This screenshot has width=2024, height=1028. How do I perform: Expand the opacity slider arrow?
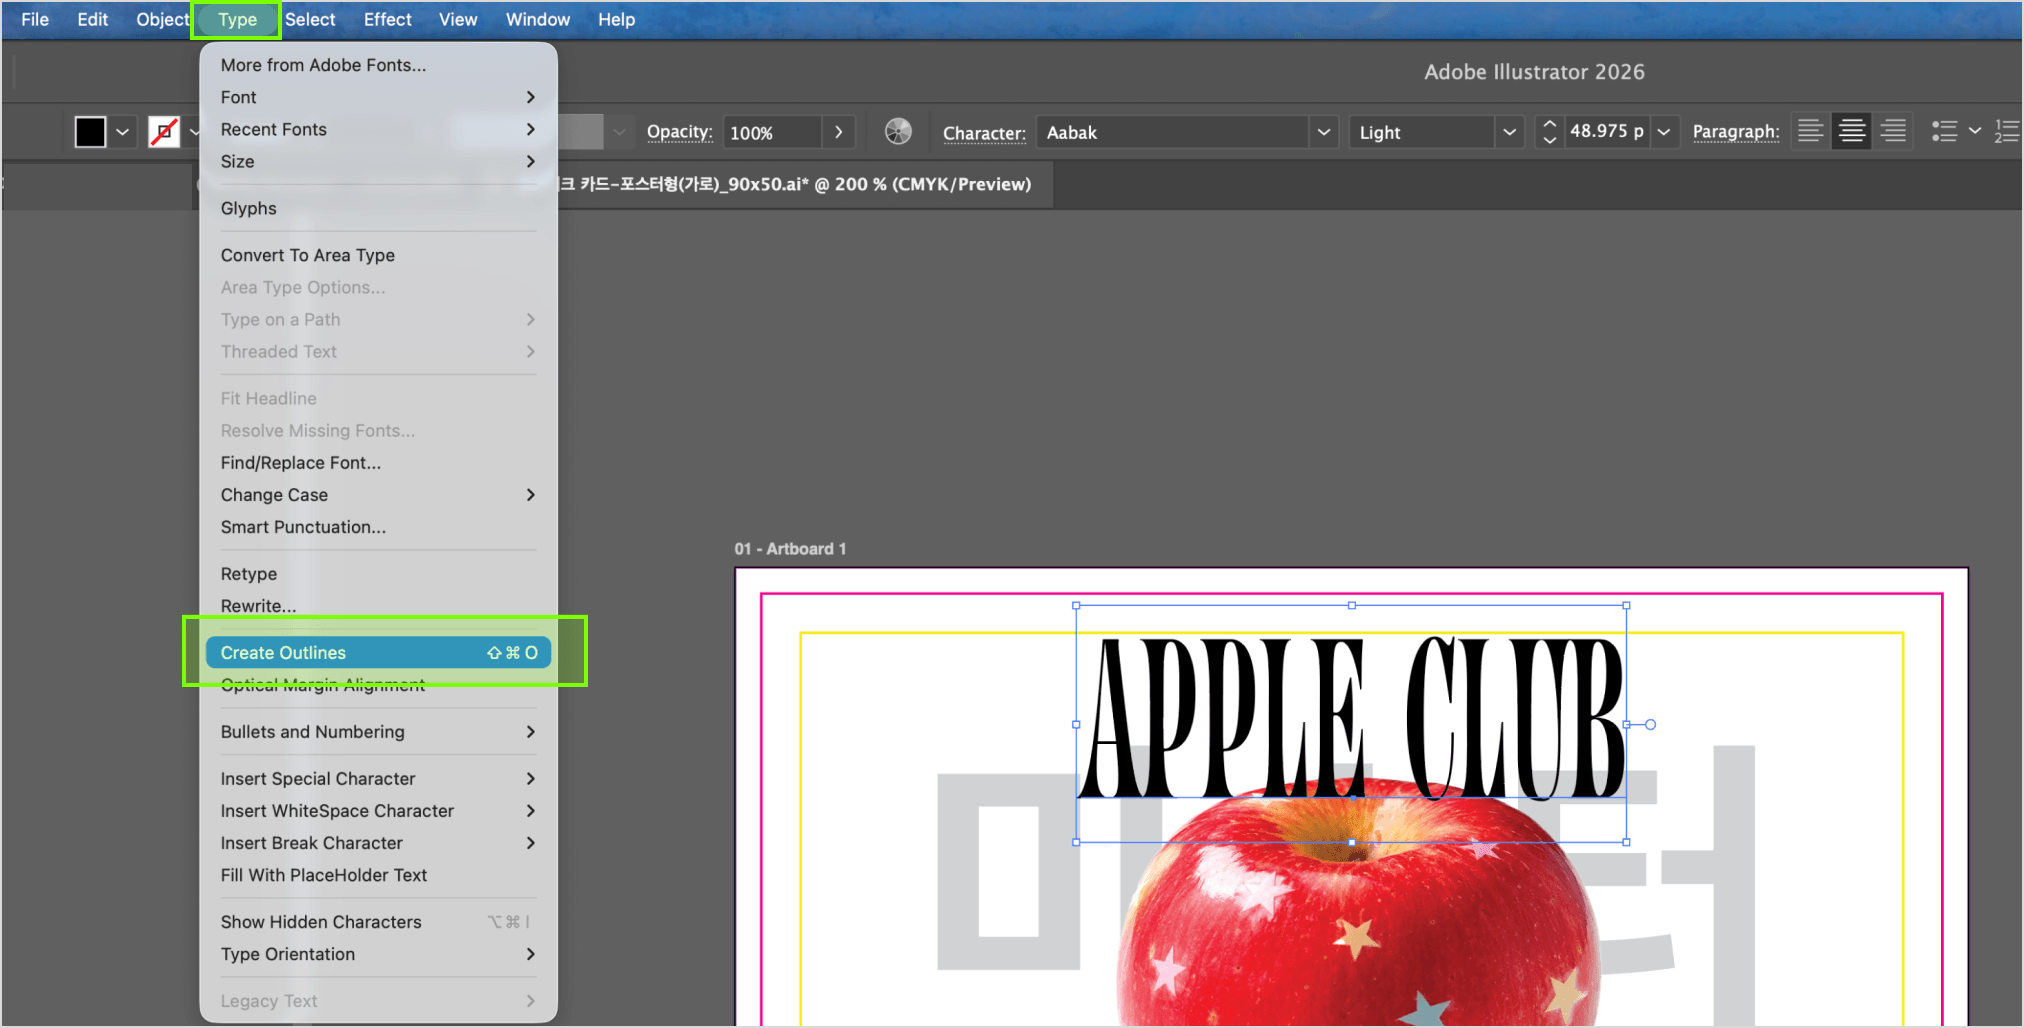tap(838, 132)
